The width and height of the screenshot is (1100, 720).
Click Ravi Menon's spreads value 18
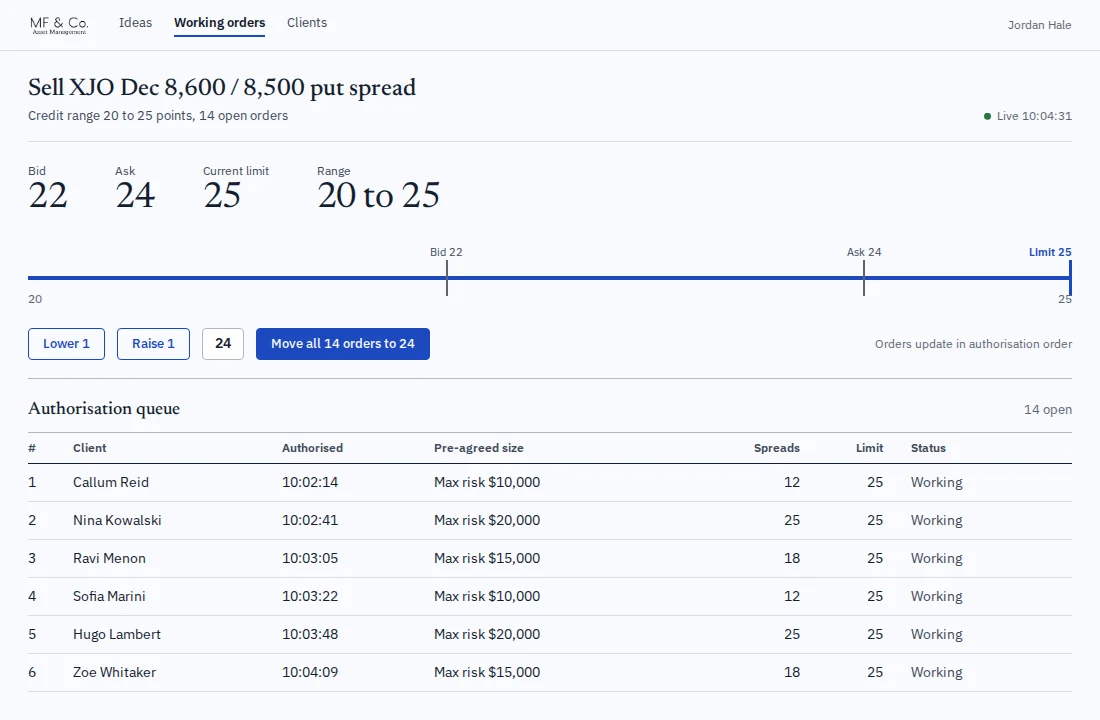tap(791, 559)
